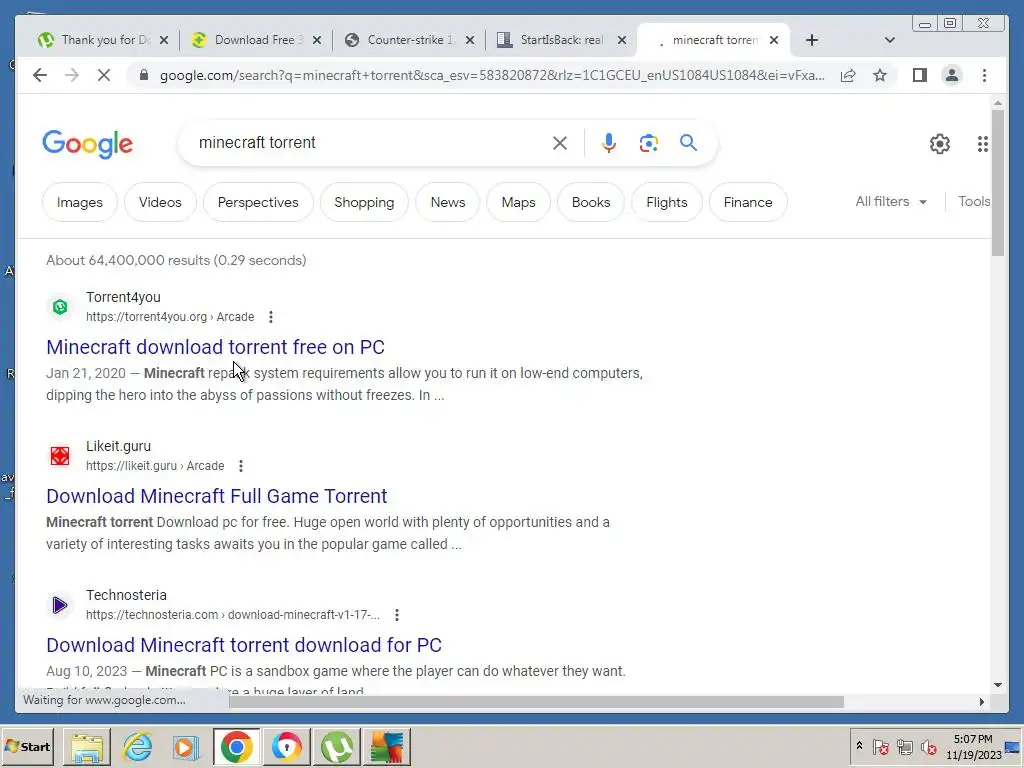Viewport: 1024px width, 768px height.
Task: Click scroll right arrow on horizontal scrollbar
Action: 982,702
